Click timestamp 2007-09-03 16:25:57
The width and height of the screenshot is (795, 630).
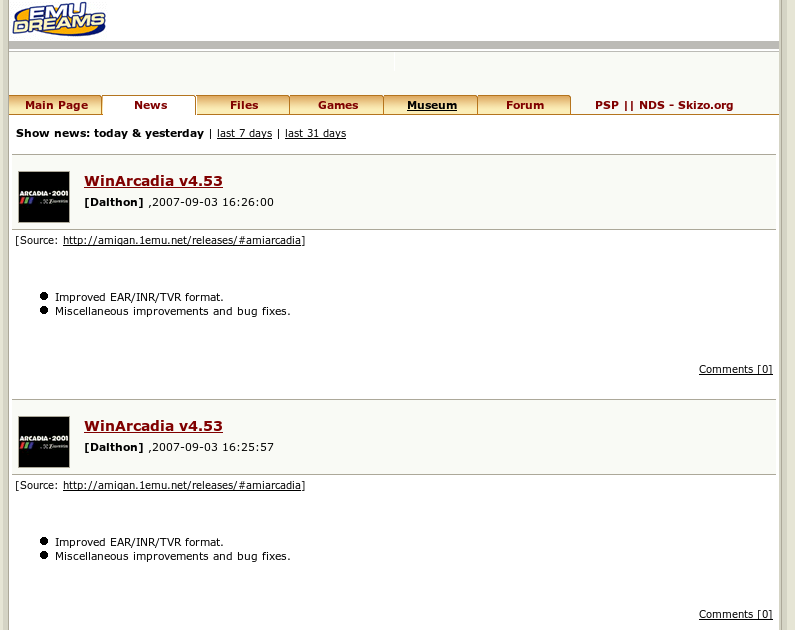point(213,447)
